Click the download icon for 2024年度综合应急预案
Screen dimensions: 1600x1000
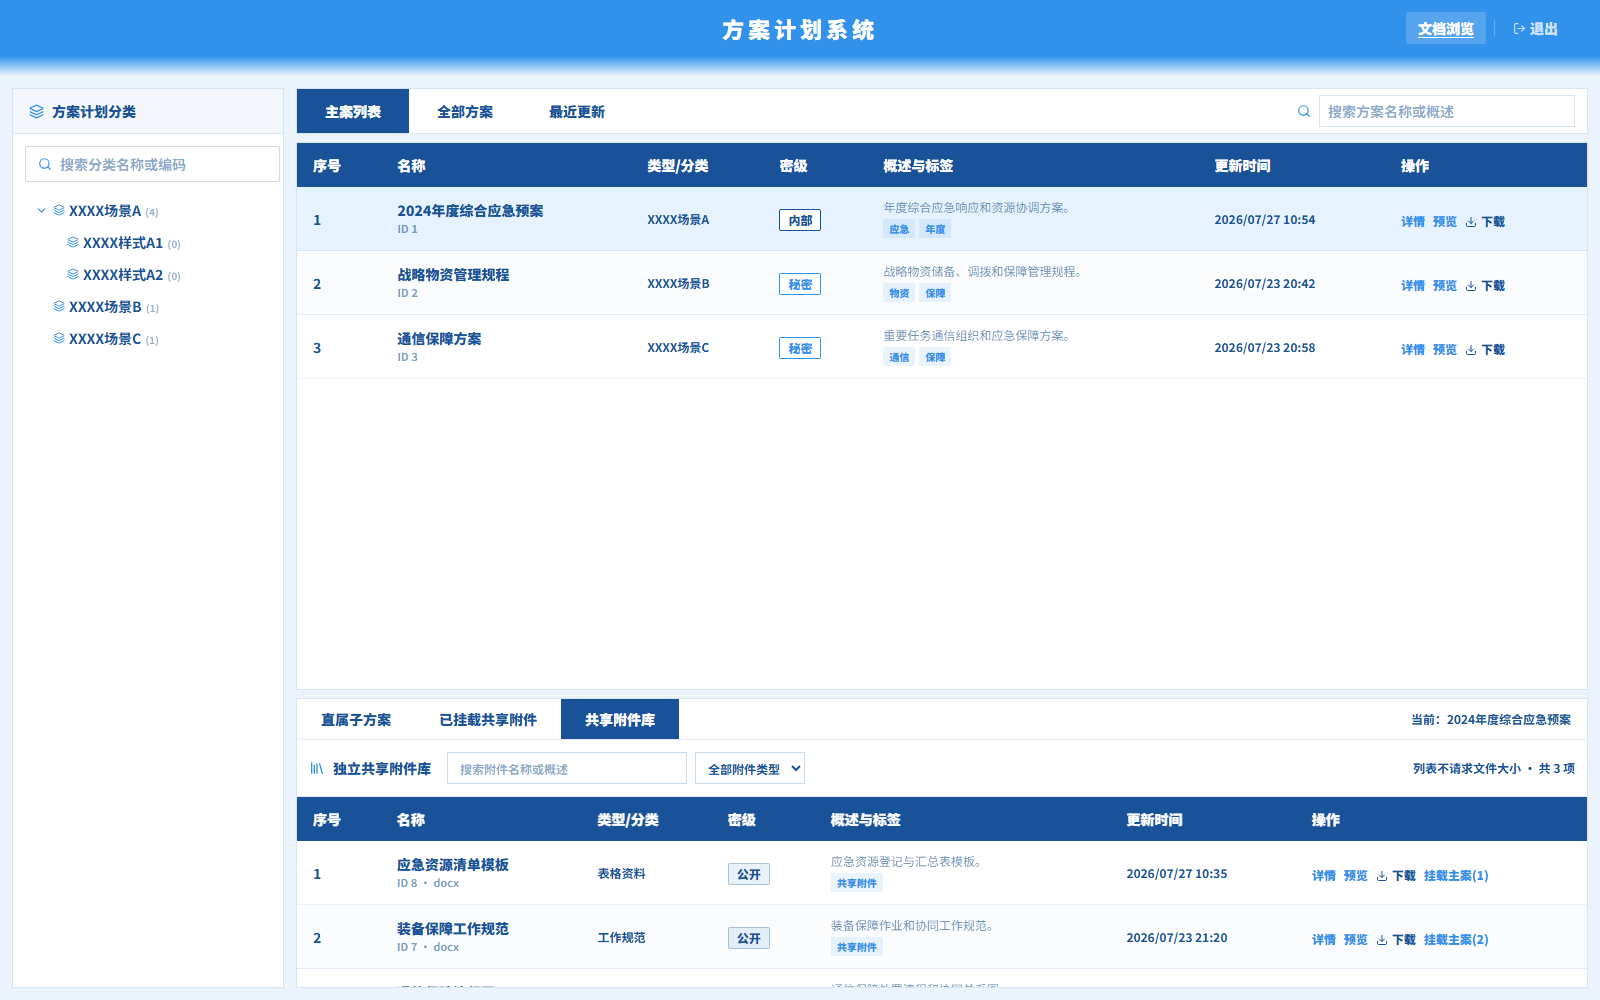click(x=1471, y=222)
